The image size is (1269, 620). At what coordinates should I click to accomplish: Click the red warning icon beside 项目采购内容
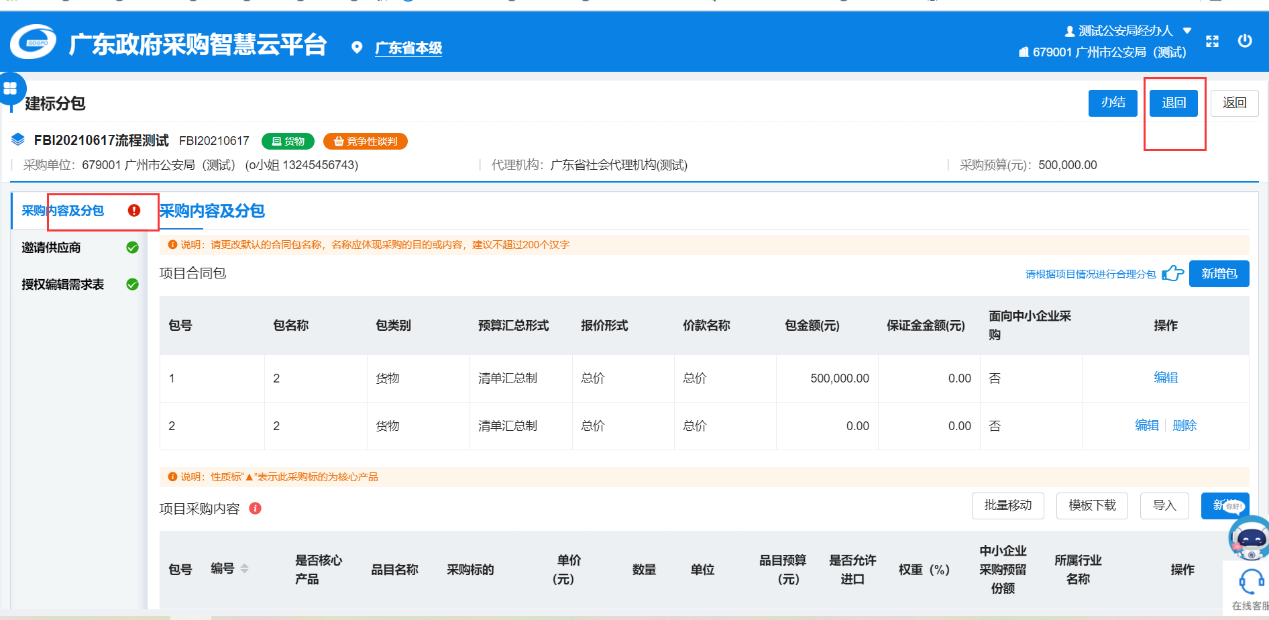pyautogui.click(x=255, y=508)
